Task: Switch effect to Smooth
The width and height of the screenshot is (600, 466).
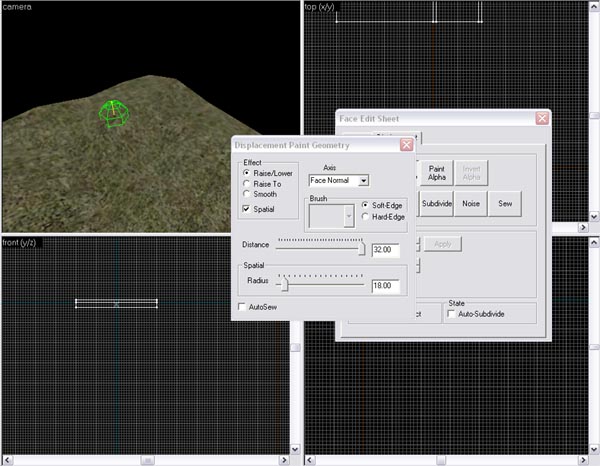Action: tap(247, 194)
